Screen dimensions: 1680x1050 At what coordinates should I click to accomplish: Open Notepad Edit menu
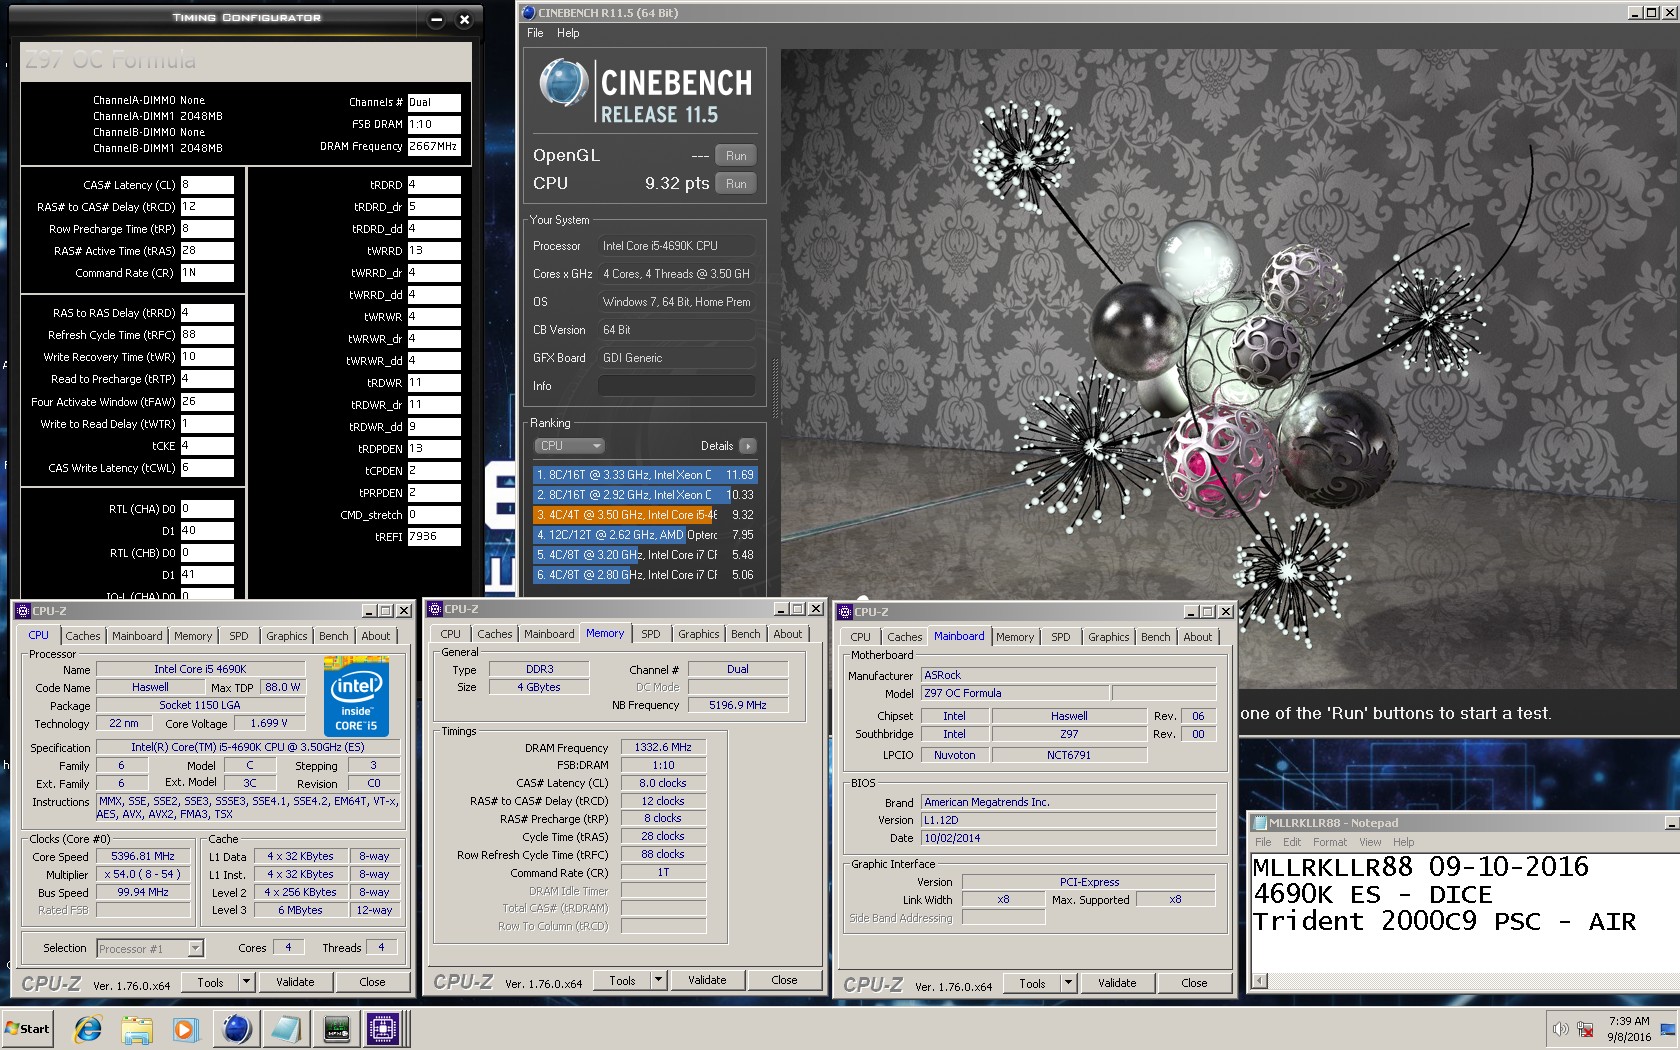1292,842
